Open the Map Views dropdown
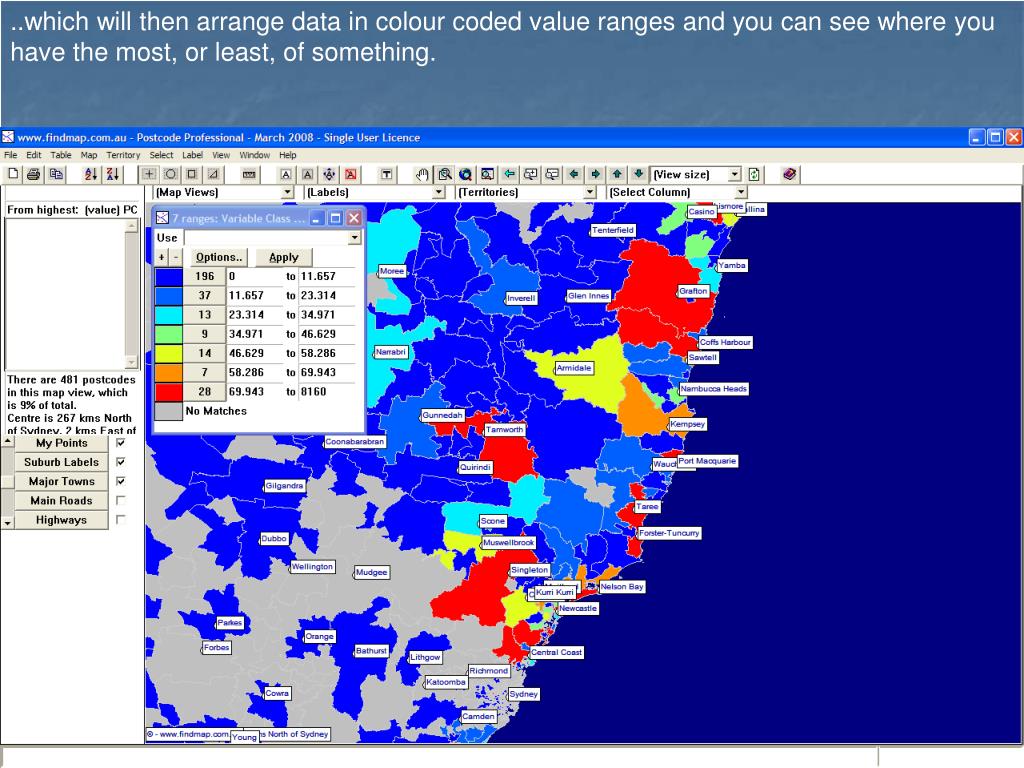Screen dimensions: 1024x768 click(x=287, y=192)
